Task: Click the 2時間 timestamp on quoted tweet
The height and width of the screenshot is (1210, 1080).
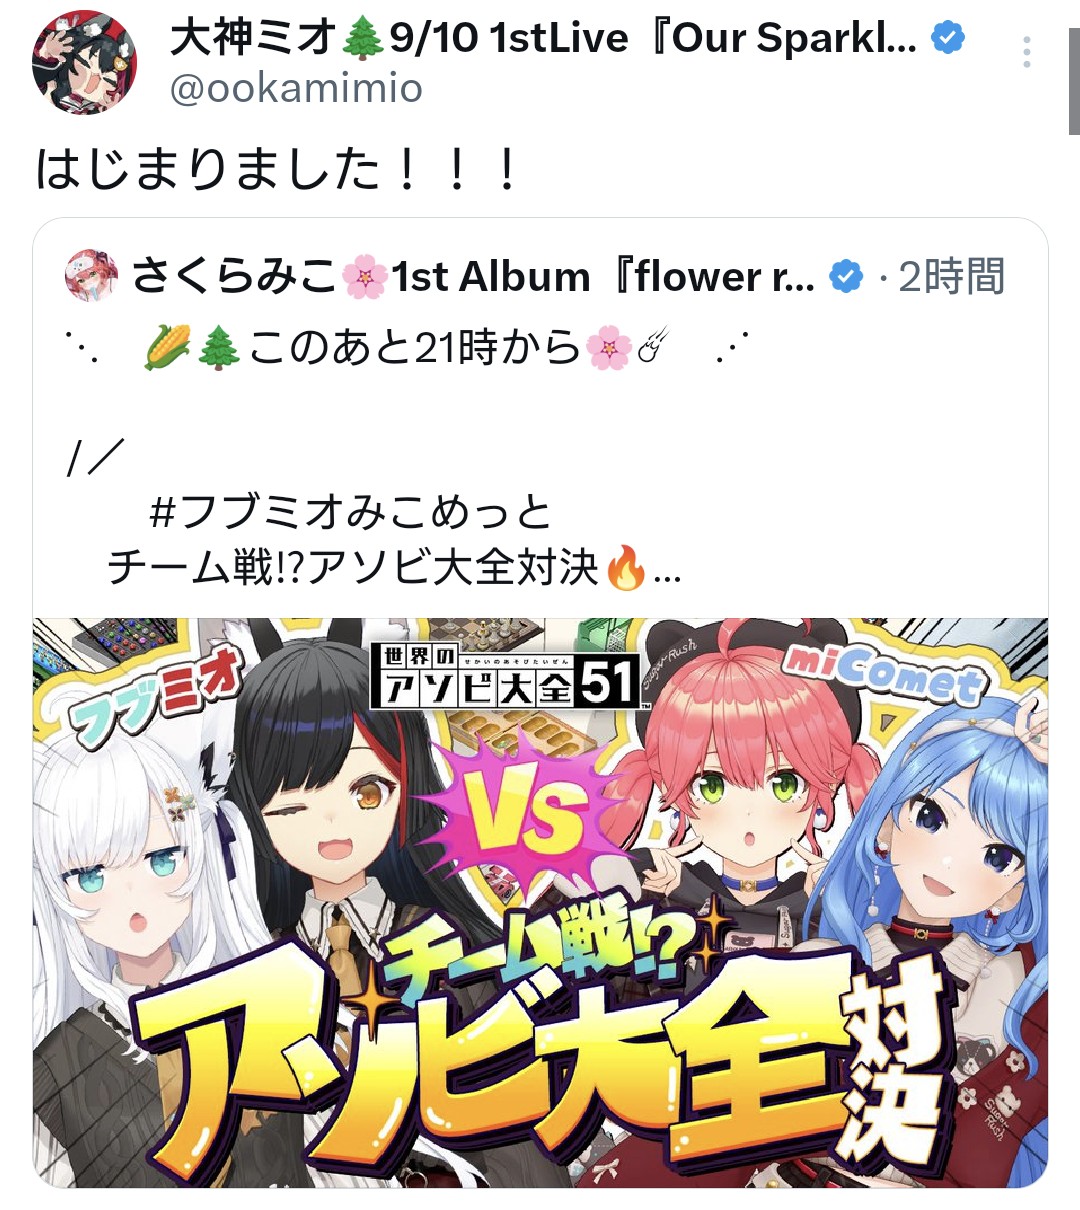Action: point(951,277)
